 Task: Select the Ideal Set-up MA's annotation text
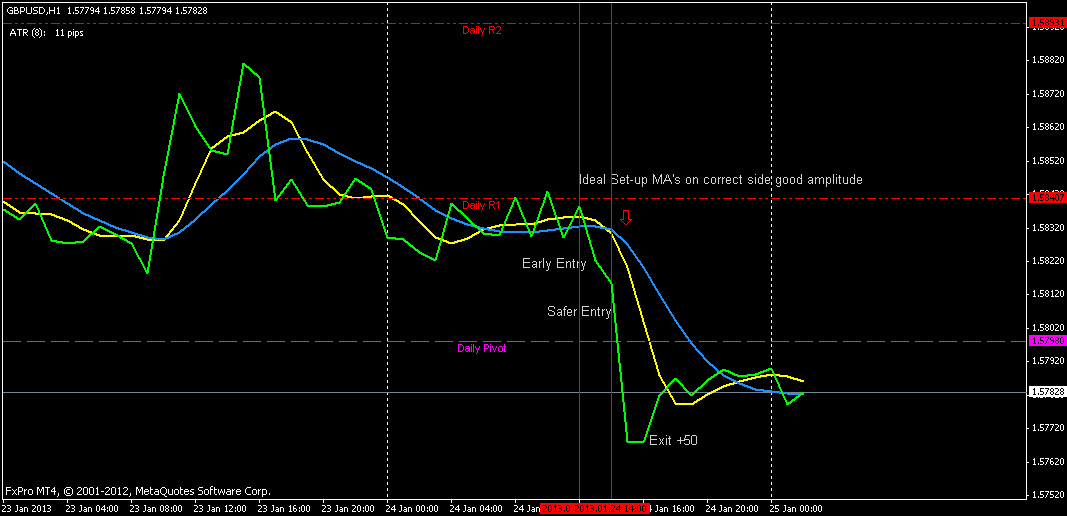pyautogui.click(x=721, y=180)
